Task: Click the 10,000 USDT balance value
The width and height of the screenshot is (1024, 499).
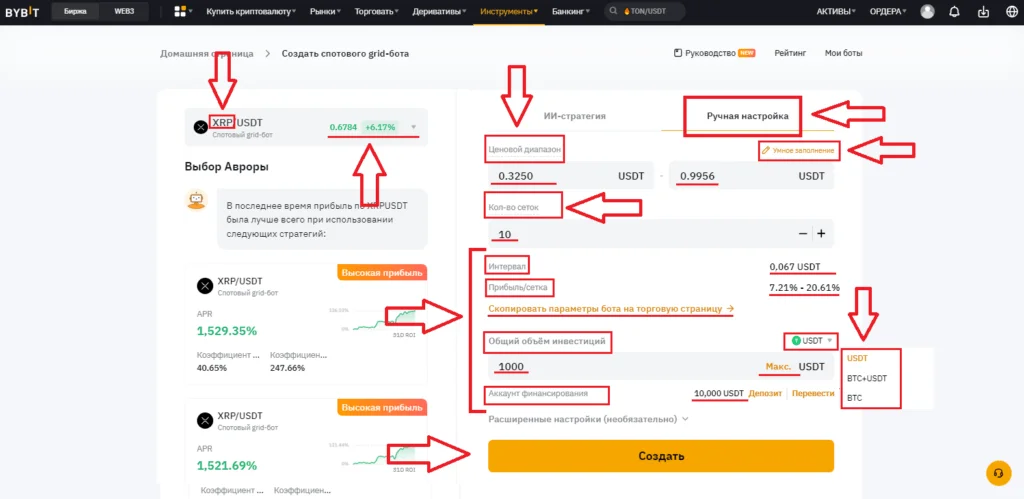Action: click(x=718, y=393)
